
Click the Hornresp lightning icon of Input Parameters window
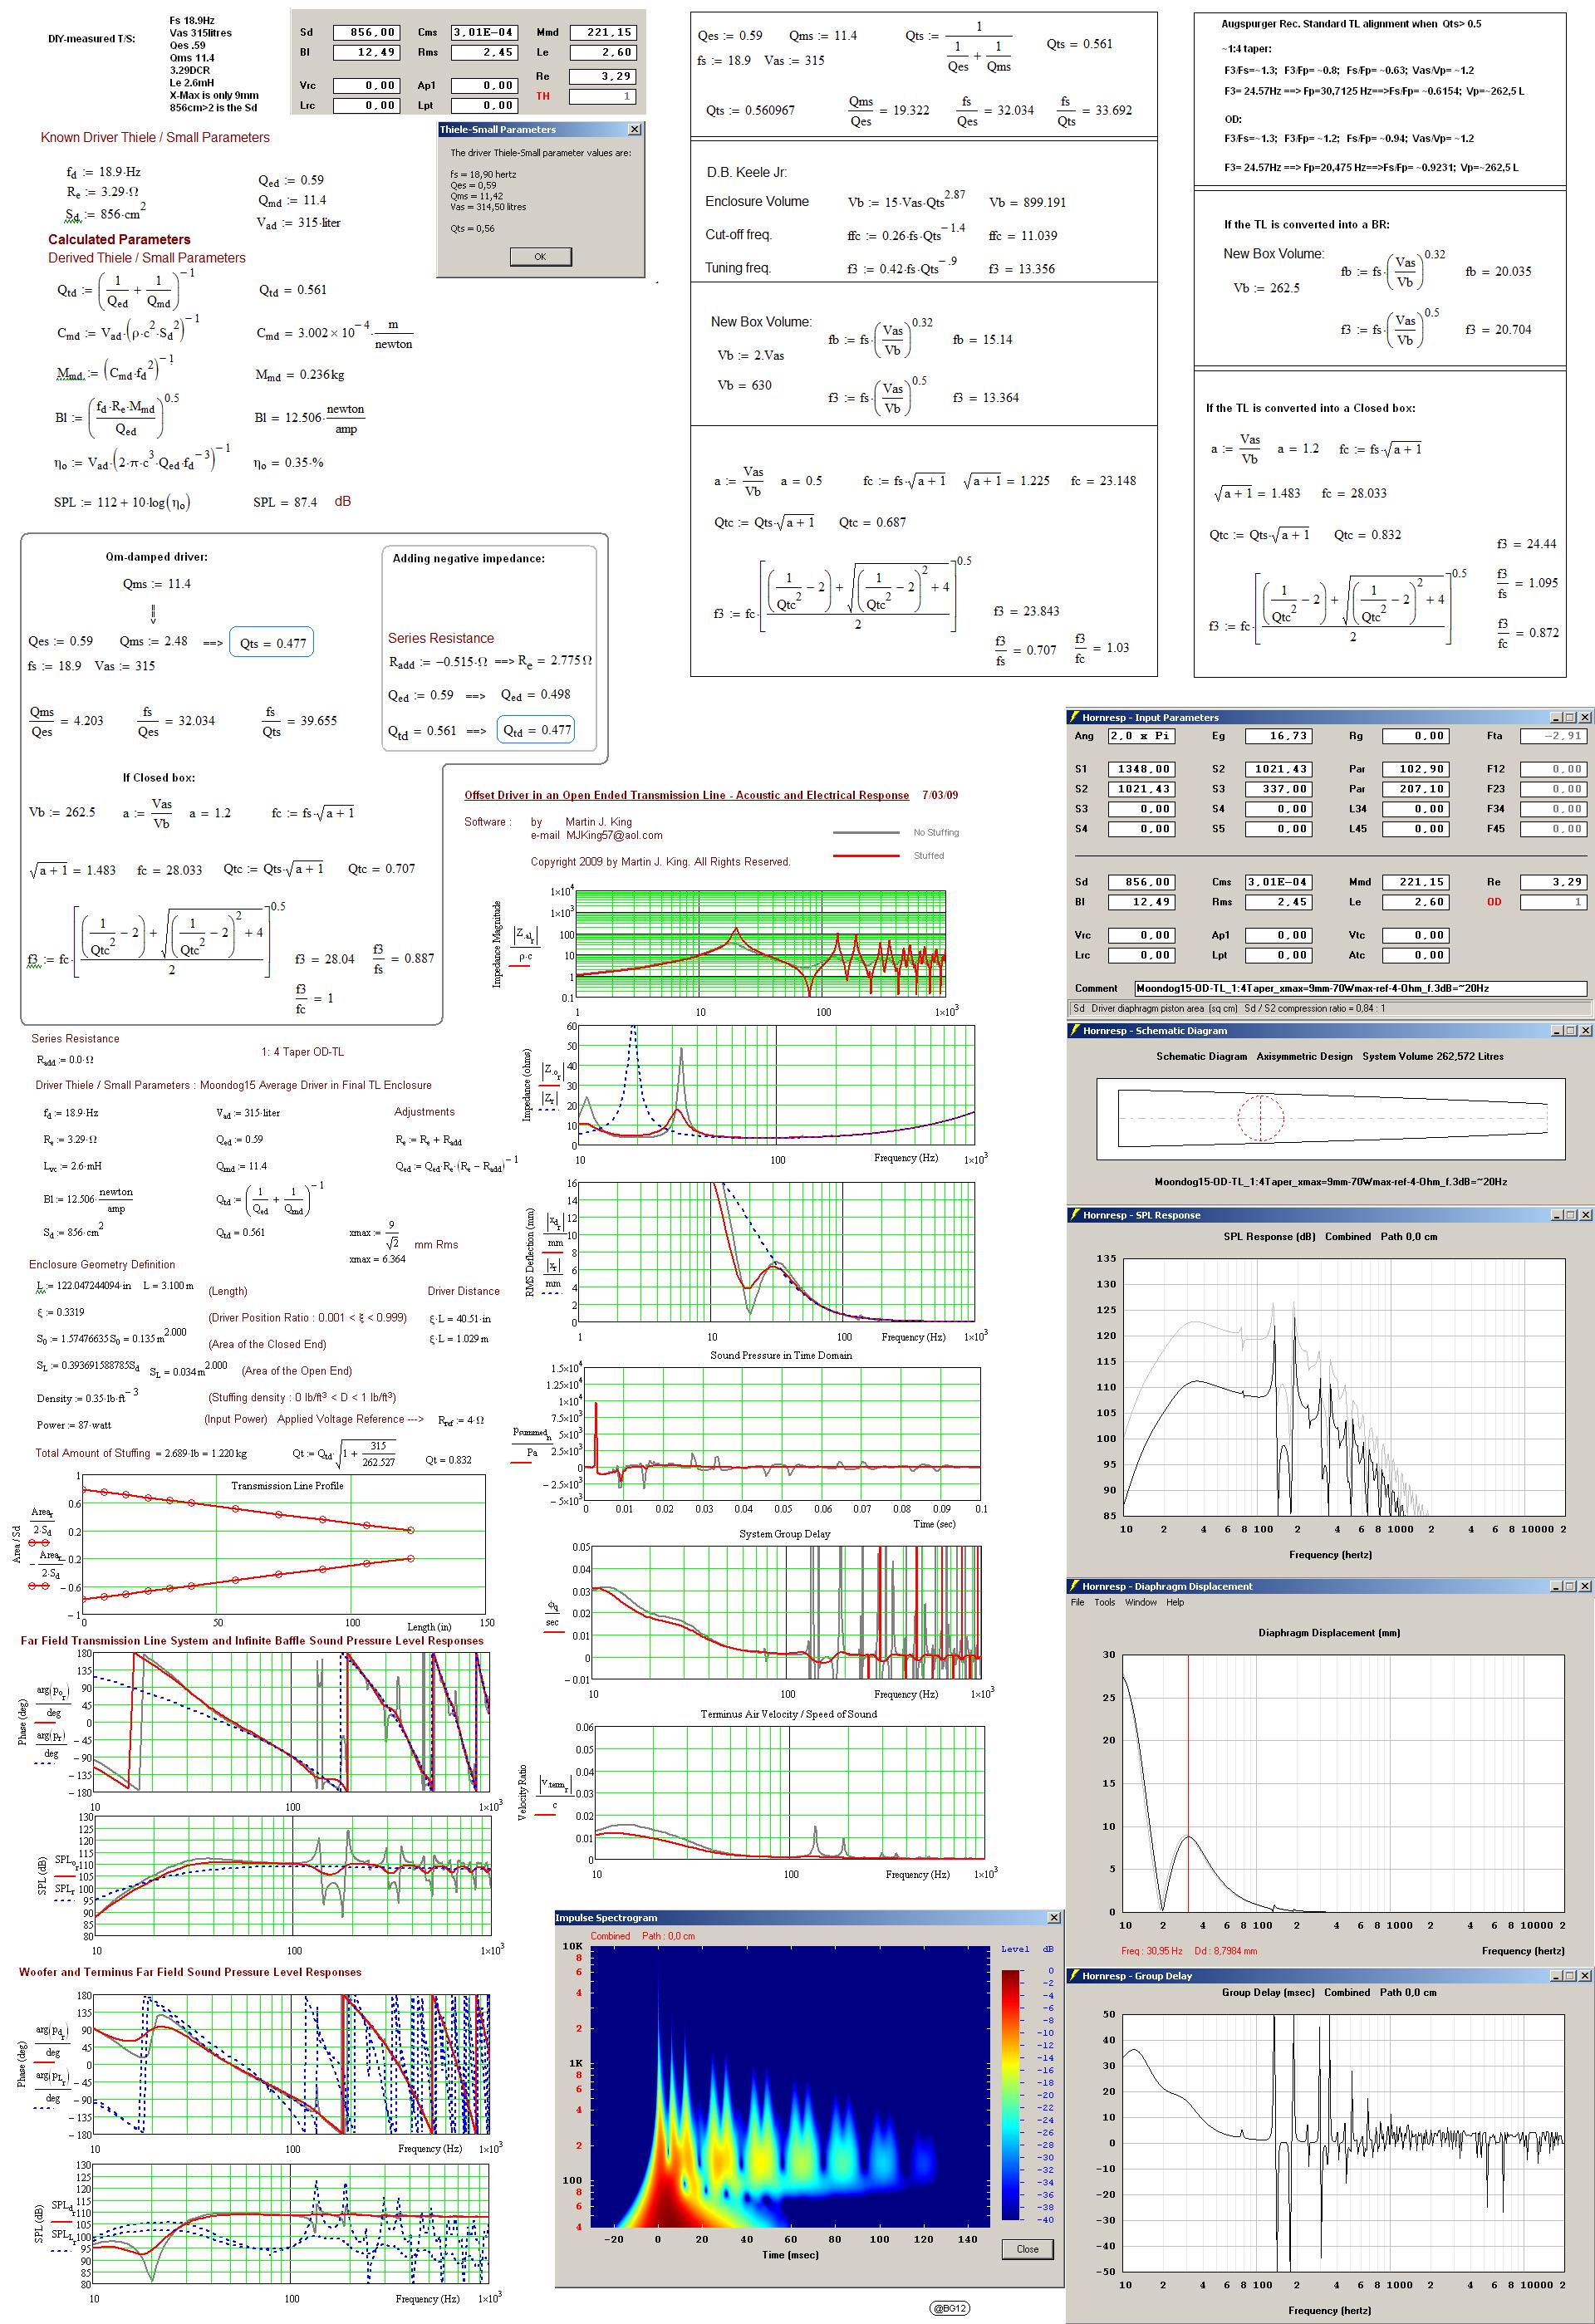click(1074, 717)
